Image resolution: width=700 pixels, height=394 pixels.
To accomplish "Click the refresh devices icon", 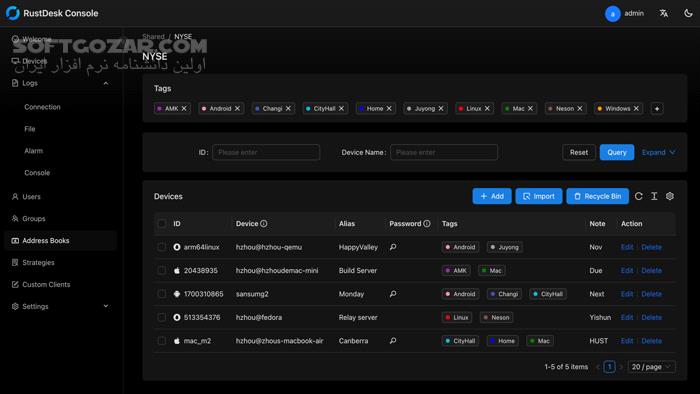I will tap(638, 196).
